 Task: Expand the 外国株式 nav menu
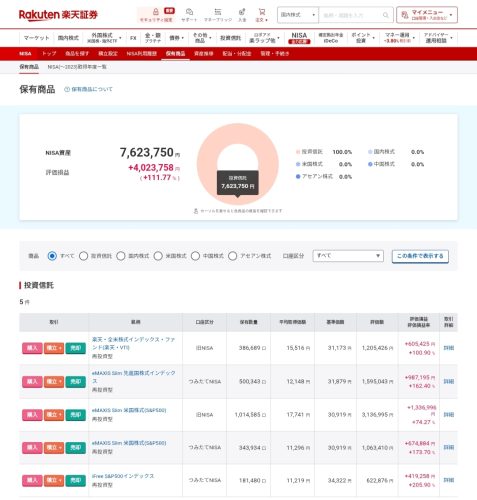tap(104, 38)
